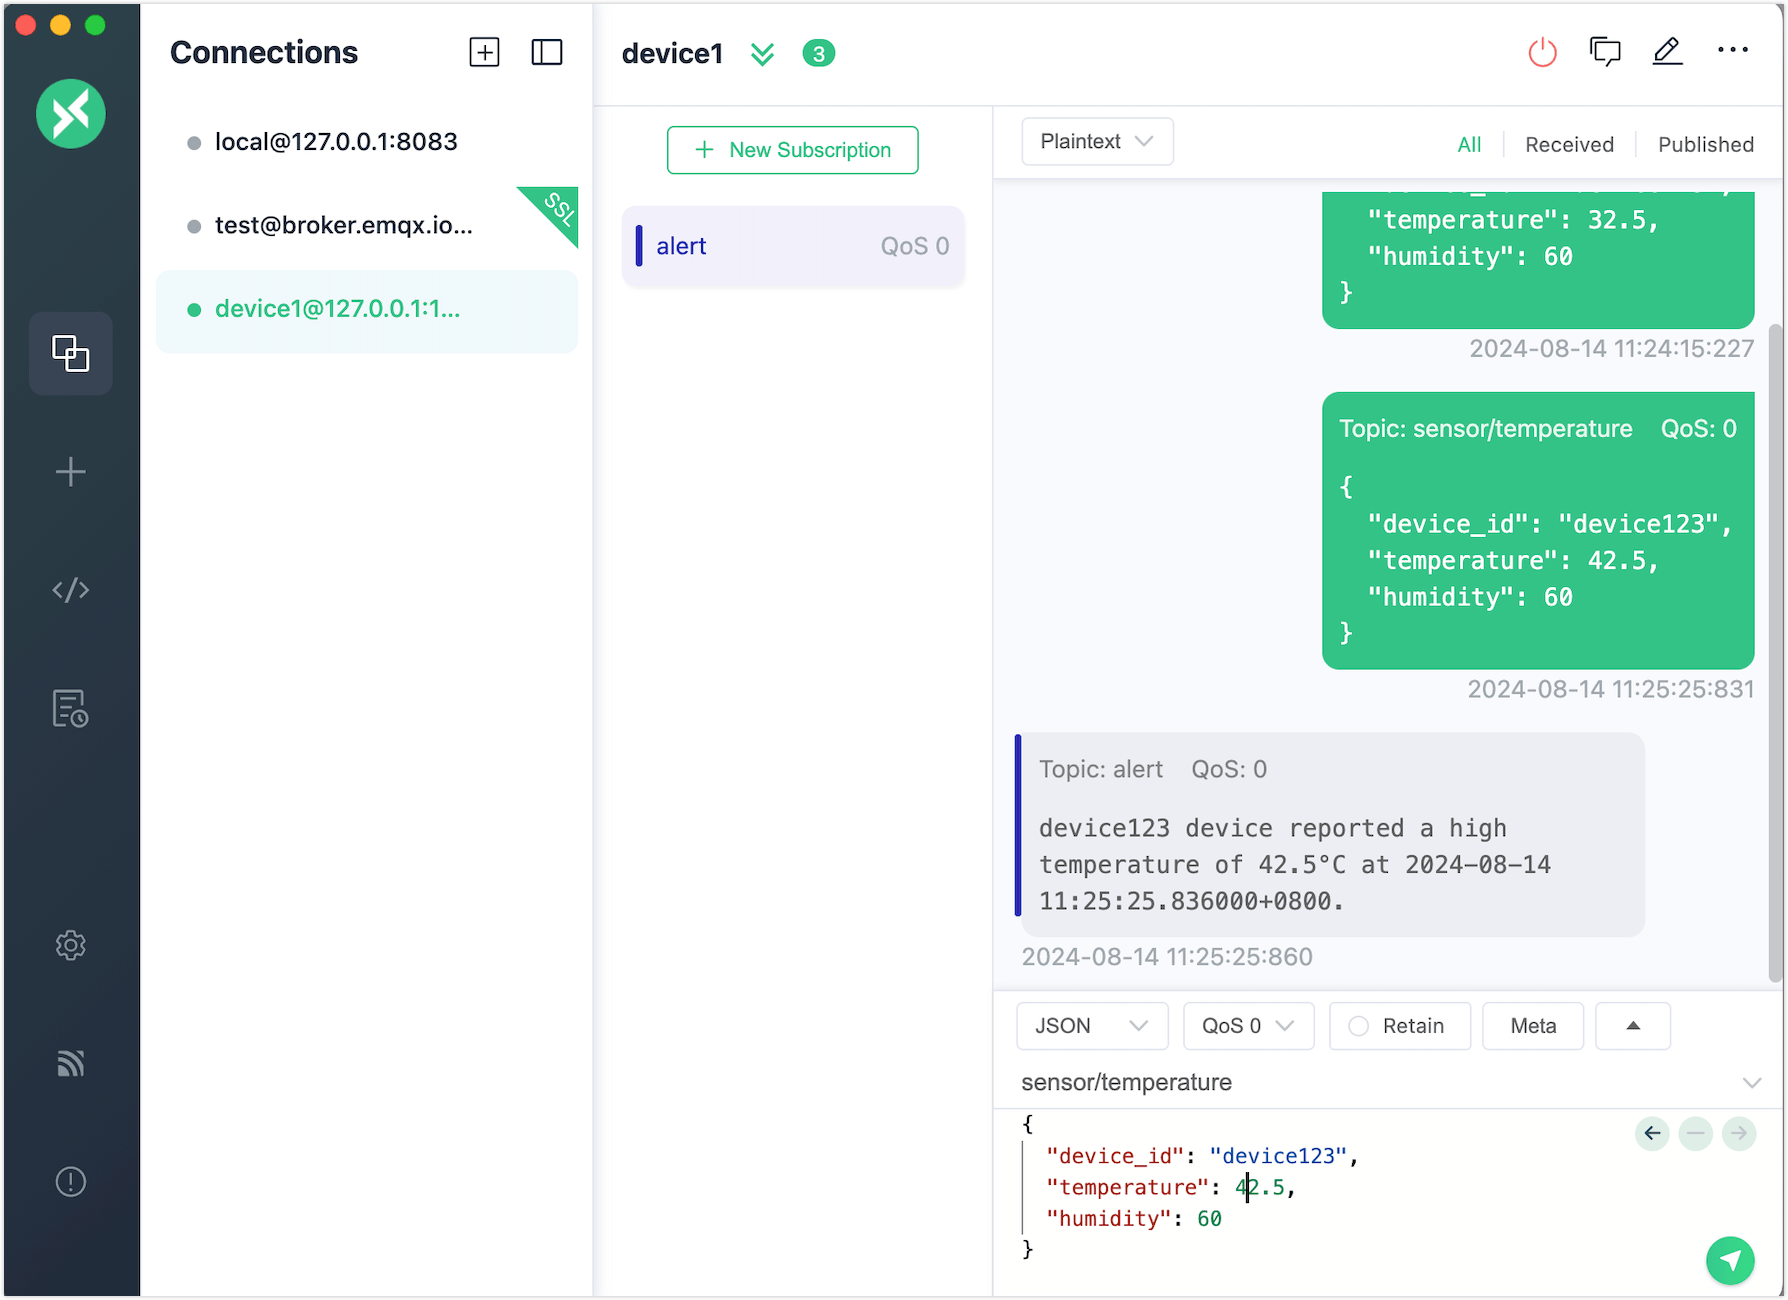
Task: Click the new connection plus icon beside Connections
Action: [x=484, y=52]
